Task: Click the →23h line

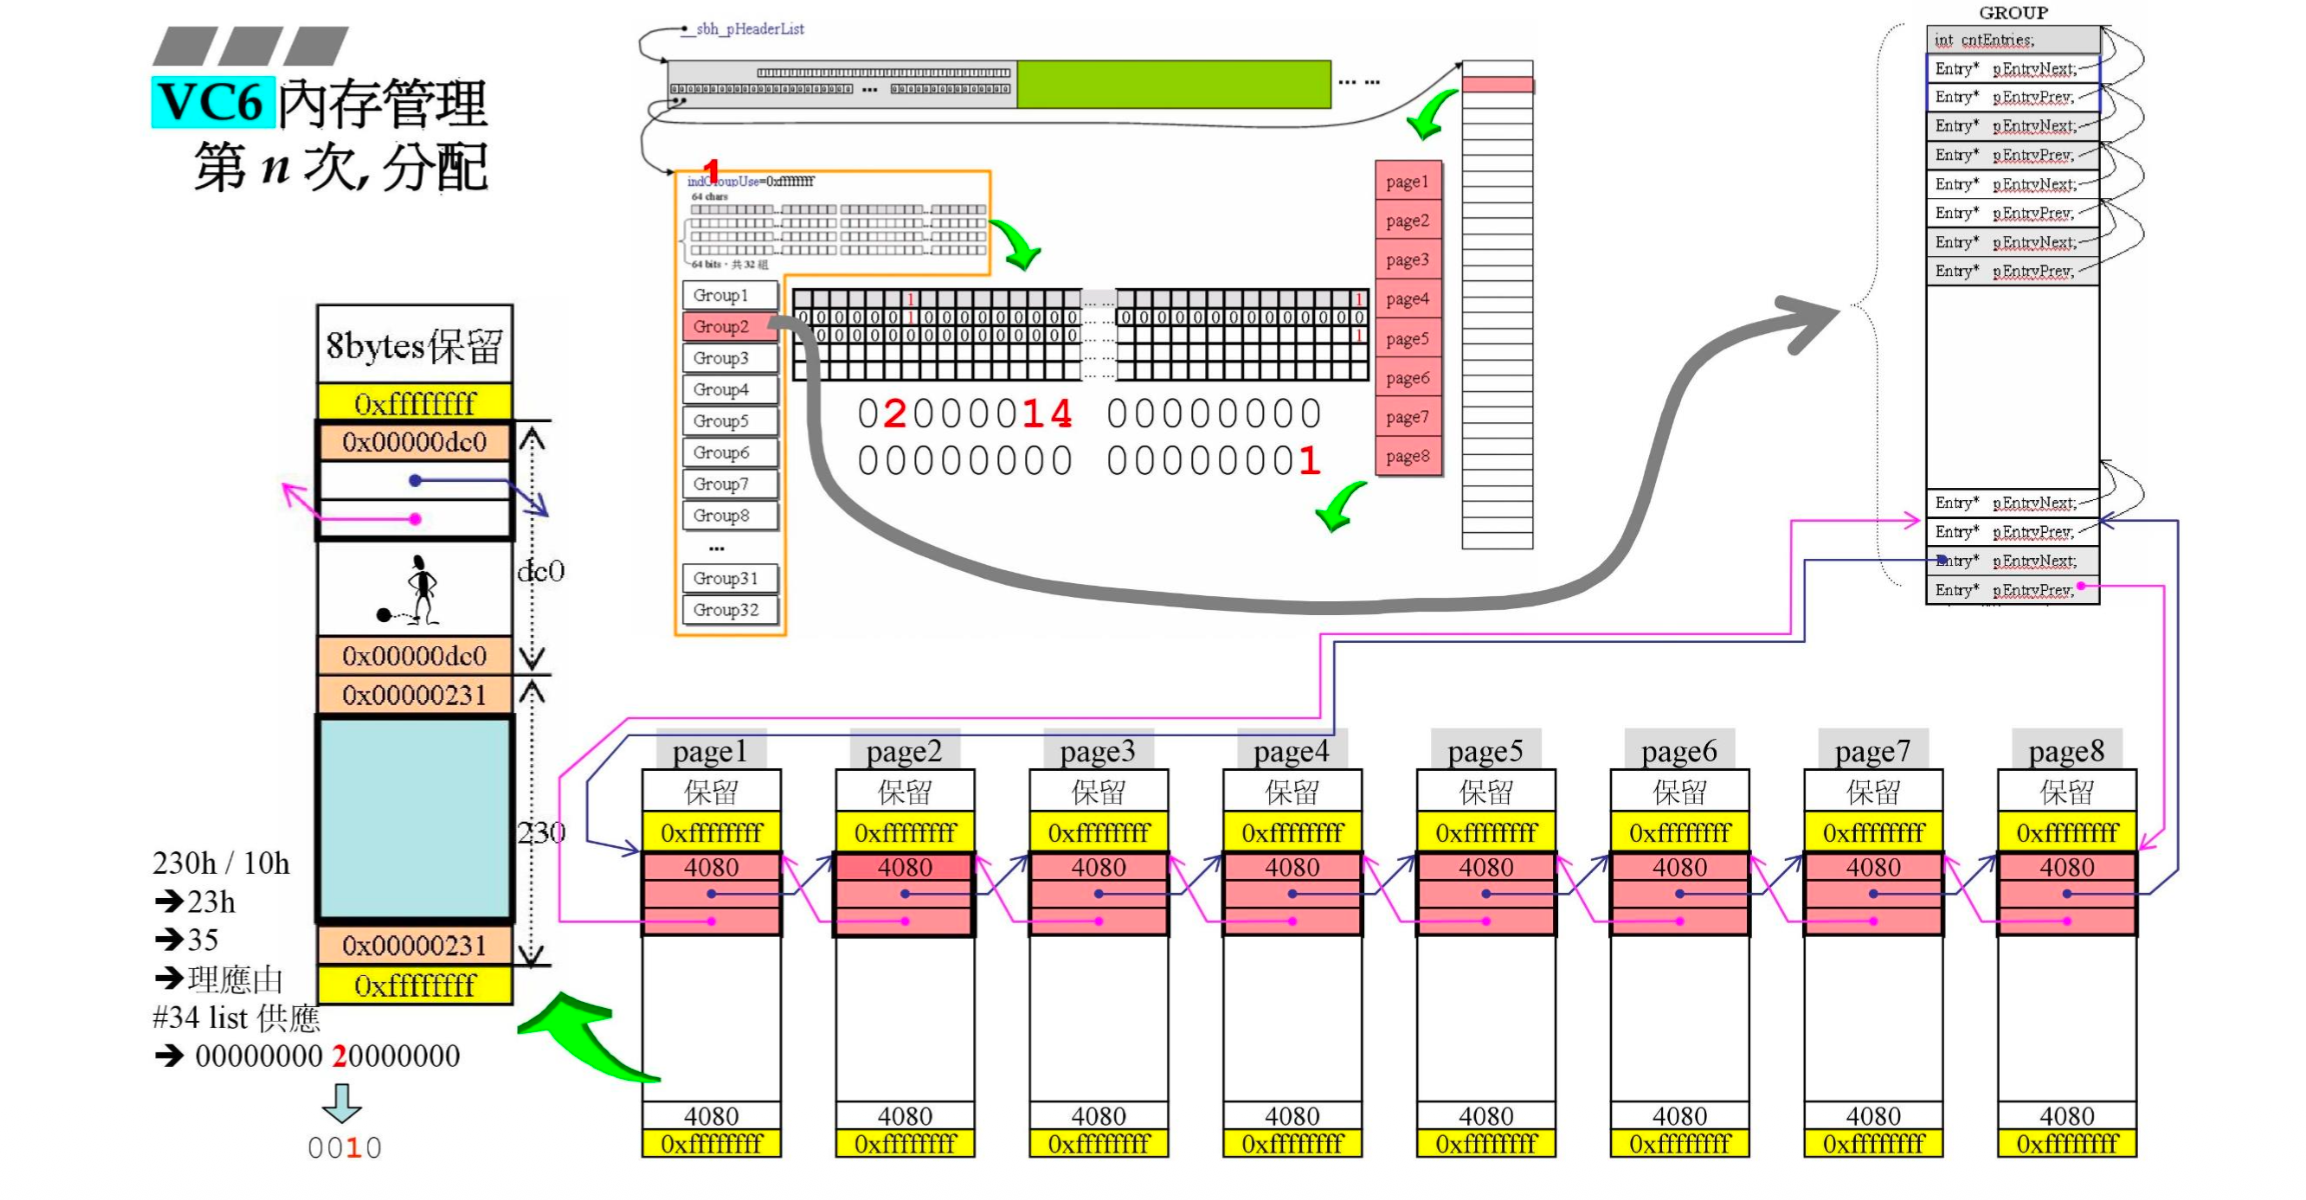Action: (195, 902)
